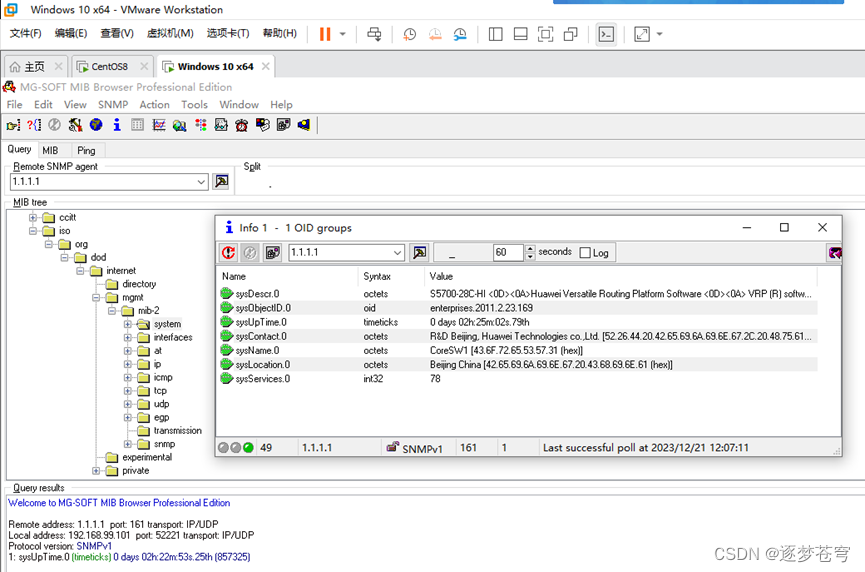This screenshot has height=572, width=865.
Task: Select the sysName.0 row
Action: 517,350
